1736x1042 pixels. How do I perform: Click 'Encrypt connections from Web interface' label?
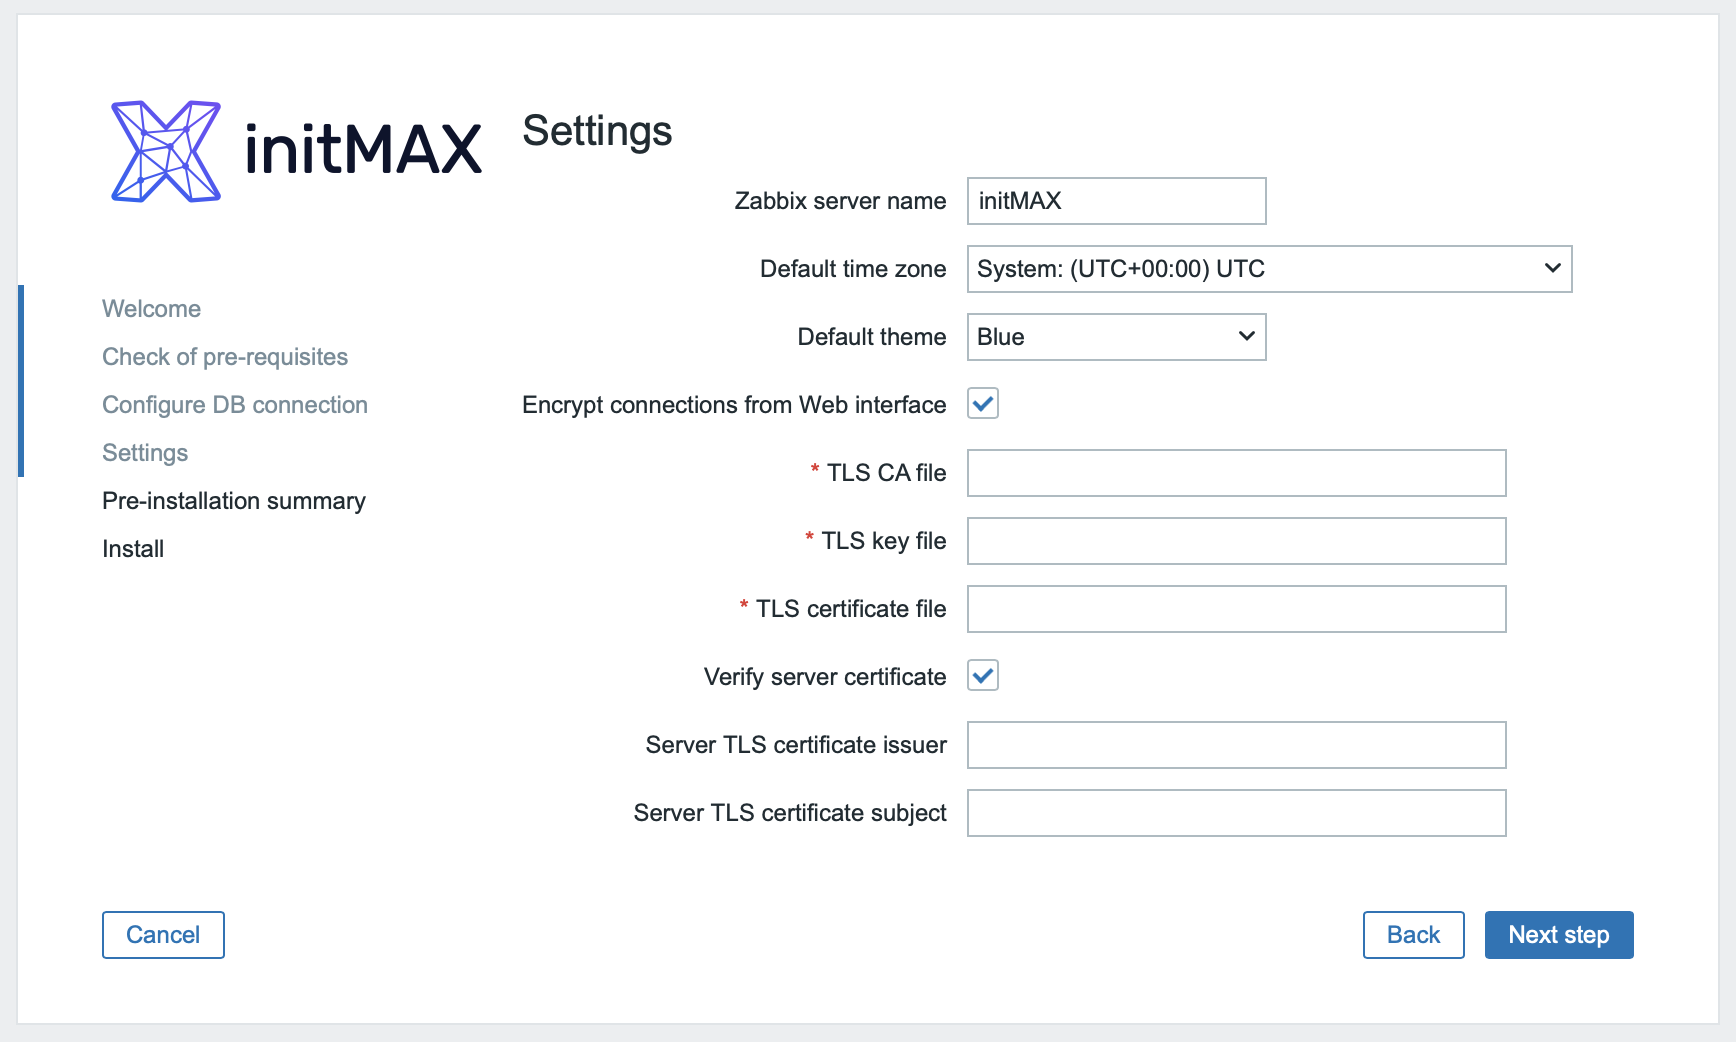734,405
